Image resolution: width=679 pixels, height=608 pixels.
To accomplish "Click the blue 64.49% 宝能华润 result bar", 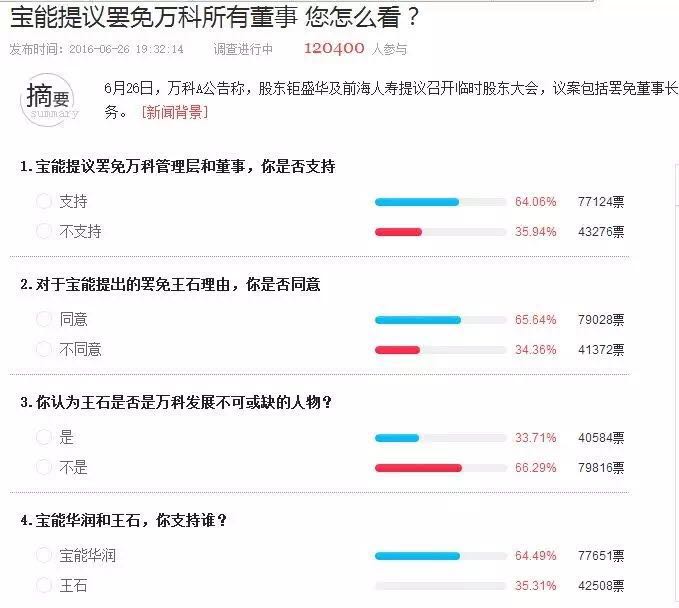I will coord(416,556).
